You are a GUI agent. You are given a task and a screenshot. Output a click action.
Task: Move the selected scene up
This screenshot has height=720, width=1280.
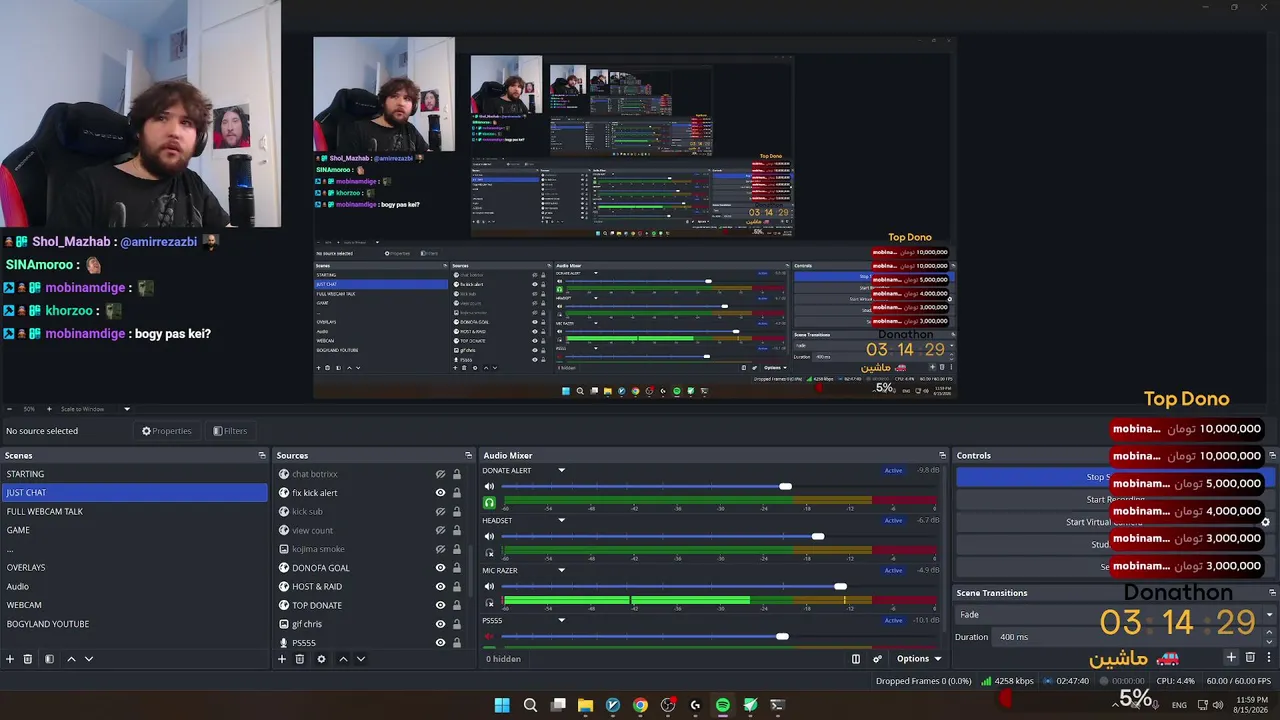[71, 659]
